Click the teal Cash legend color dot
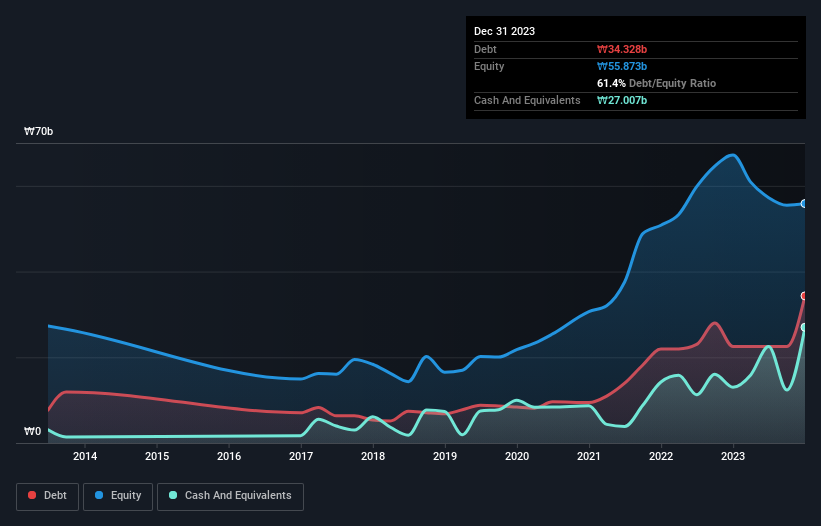This screenshot has height=526, width=821. pos(173,495)
